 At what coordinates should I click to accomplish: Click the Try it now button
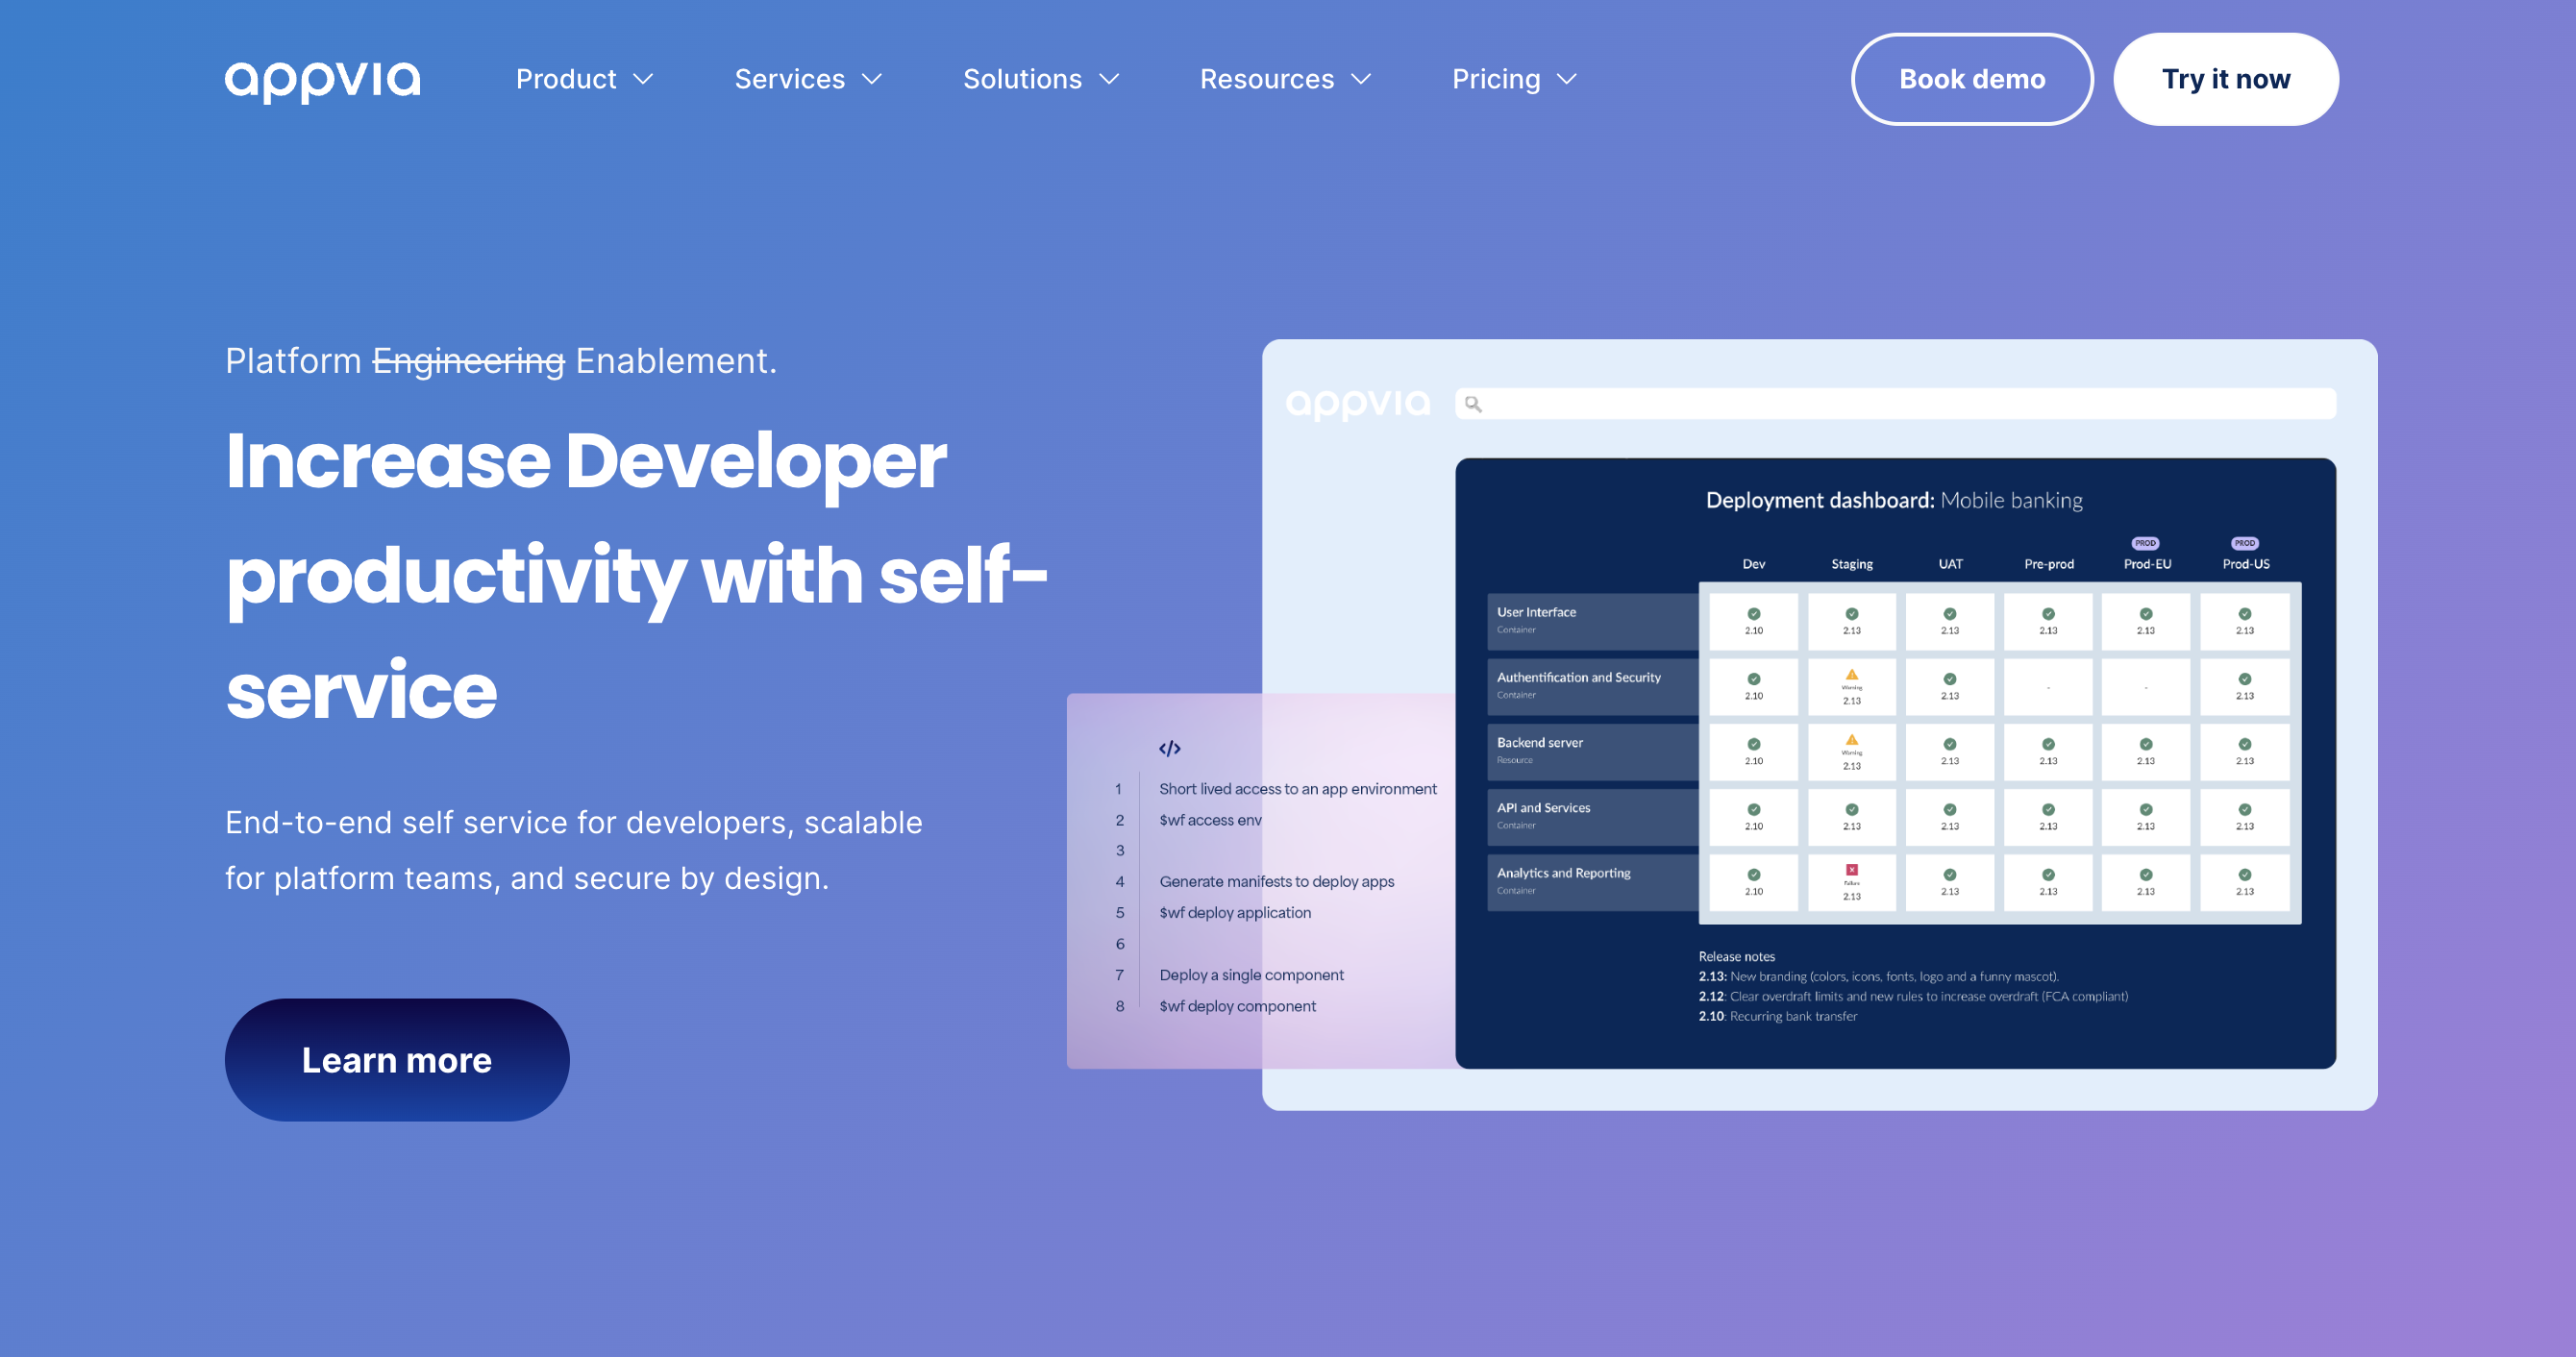(2227, 78)
